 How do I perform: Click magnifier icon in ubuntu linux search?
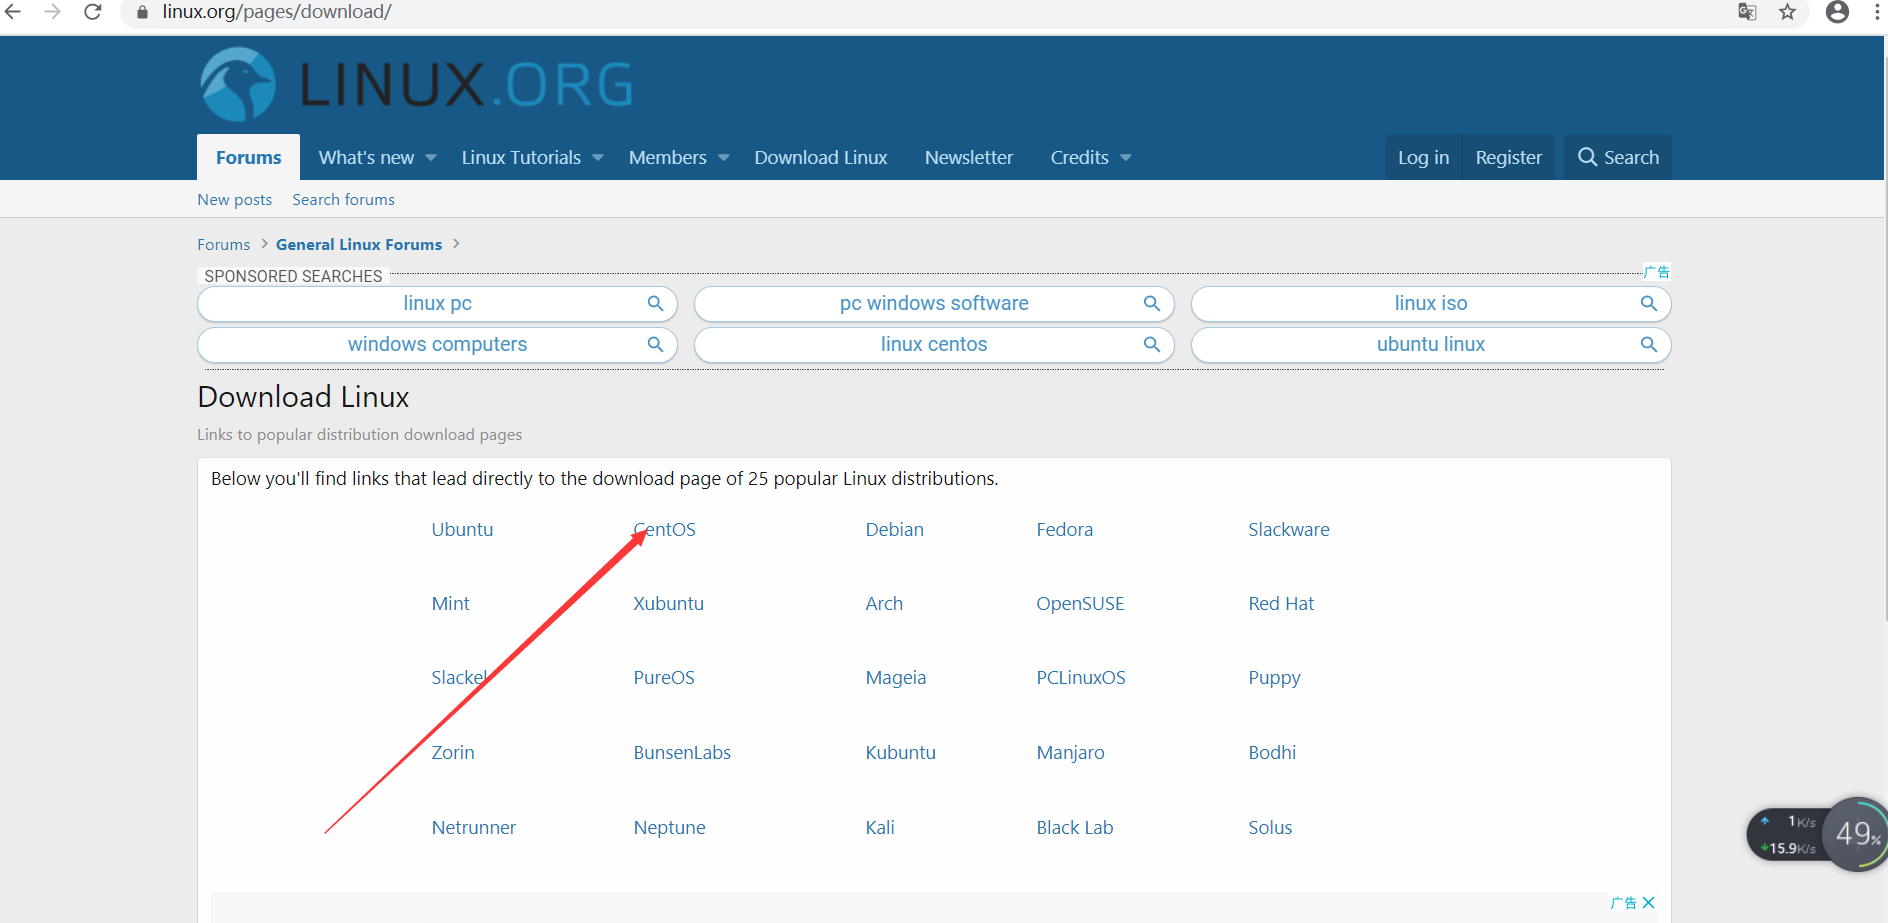pos(1649,344)
